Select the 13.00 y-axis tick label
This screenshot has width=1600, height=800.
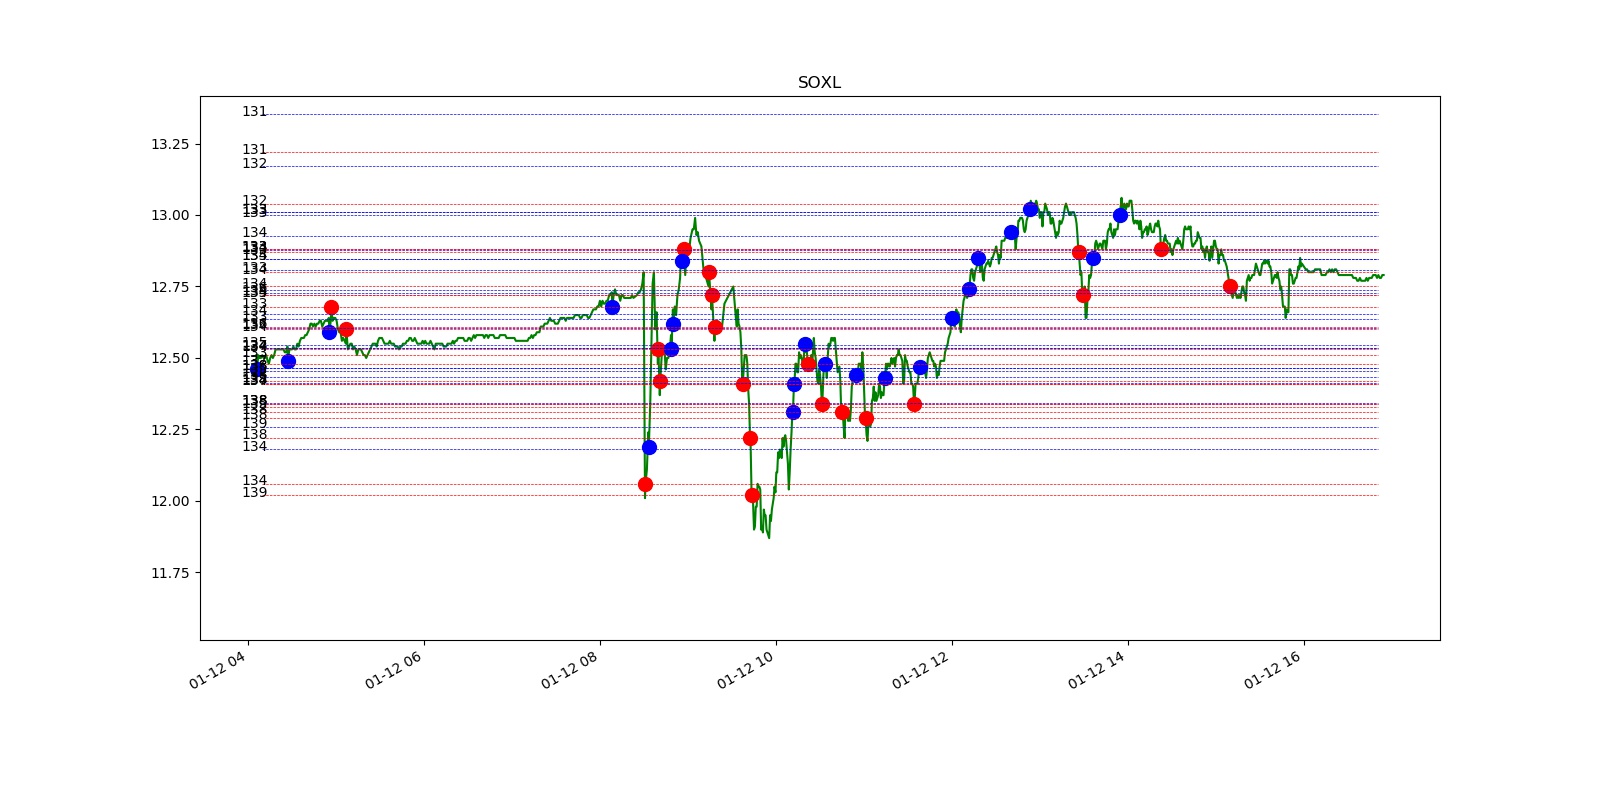pyautogui.click(x=169, y=215)
